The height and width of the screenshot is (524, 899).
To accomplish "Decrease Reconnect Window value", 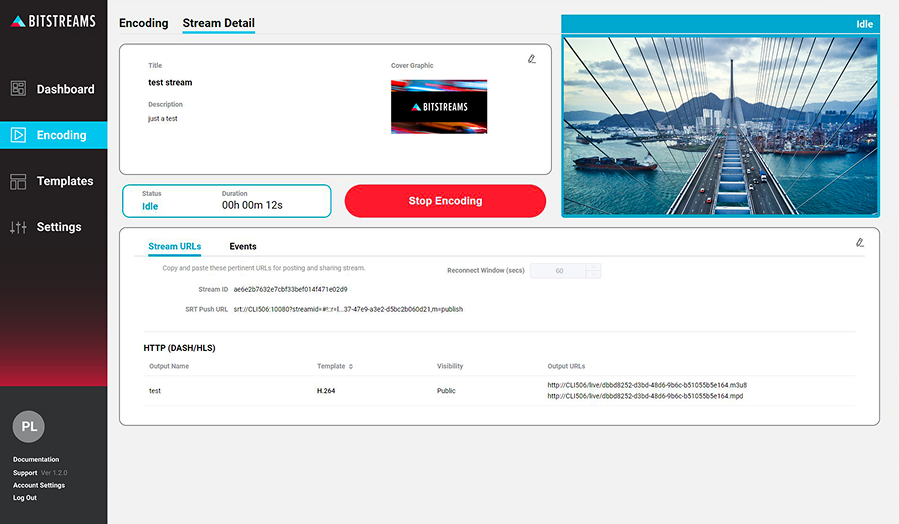I will pos(594,275).
